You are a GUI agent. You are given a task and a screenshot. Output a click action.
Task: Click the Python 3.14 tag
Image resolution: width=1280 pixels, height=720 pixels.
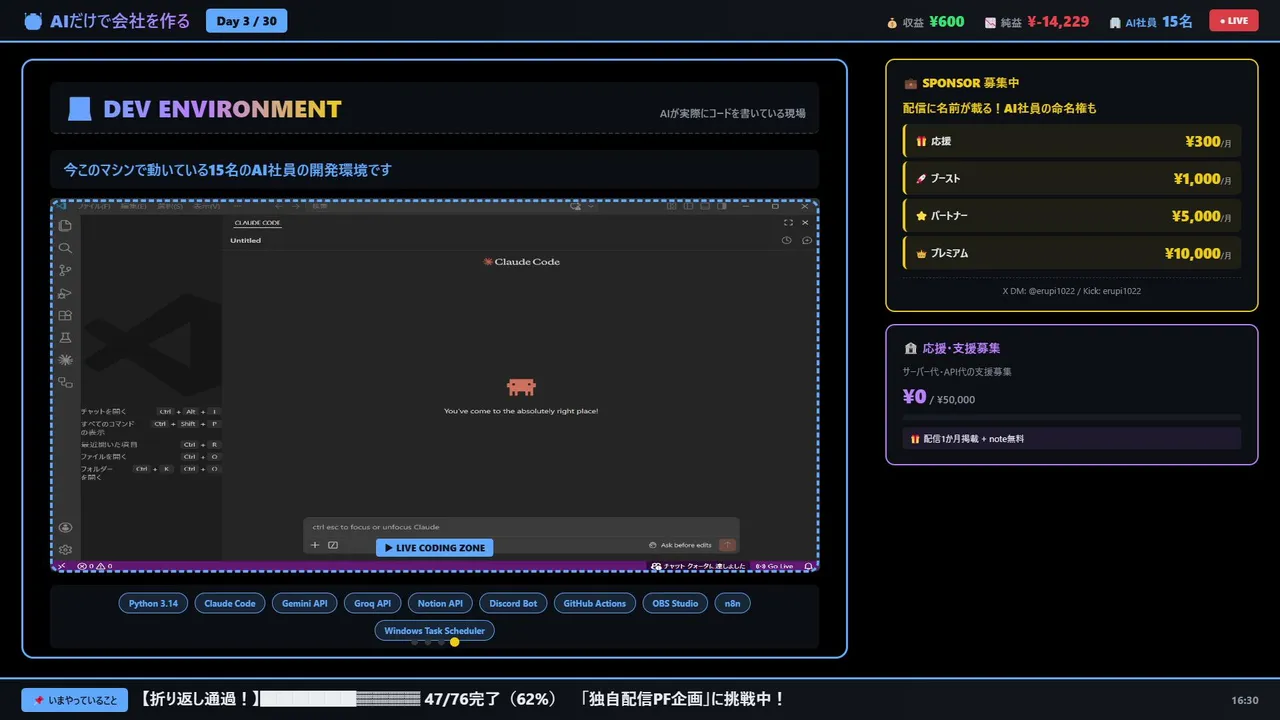coord(153,603)
